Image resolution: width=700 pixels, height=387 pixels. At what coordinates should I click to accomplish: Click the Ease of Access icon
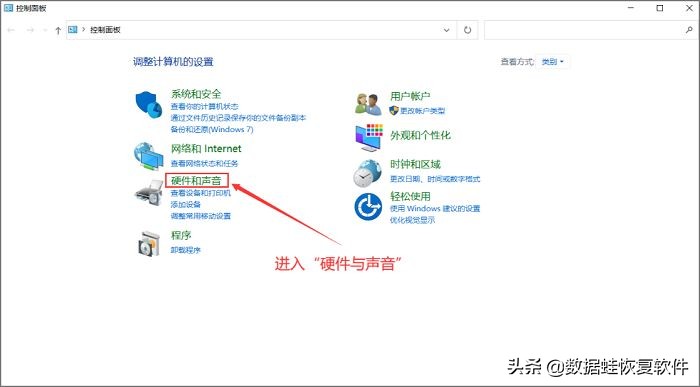pyautogui.click(x=368, y=207)
